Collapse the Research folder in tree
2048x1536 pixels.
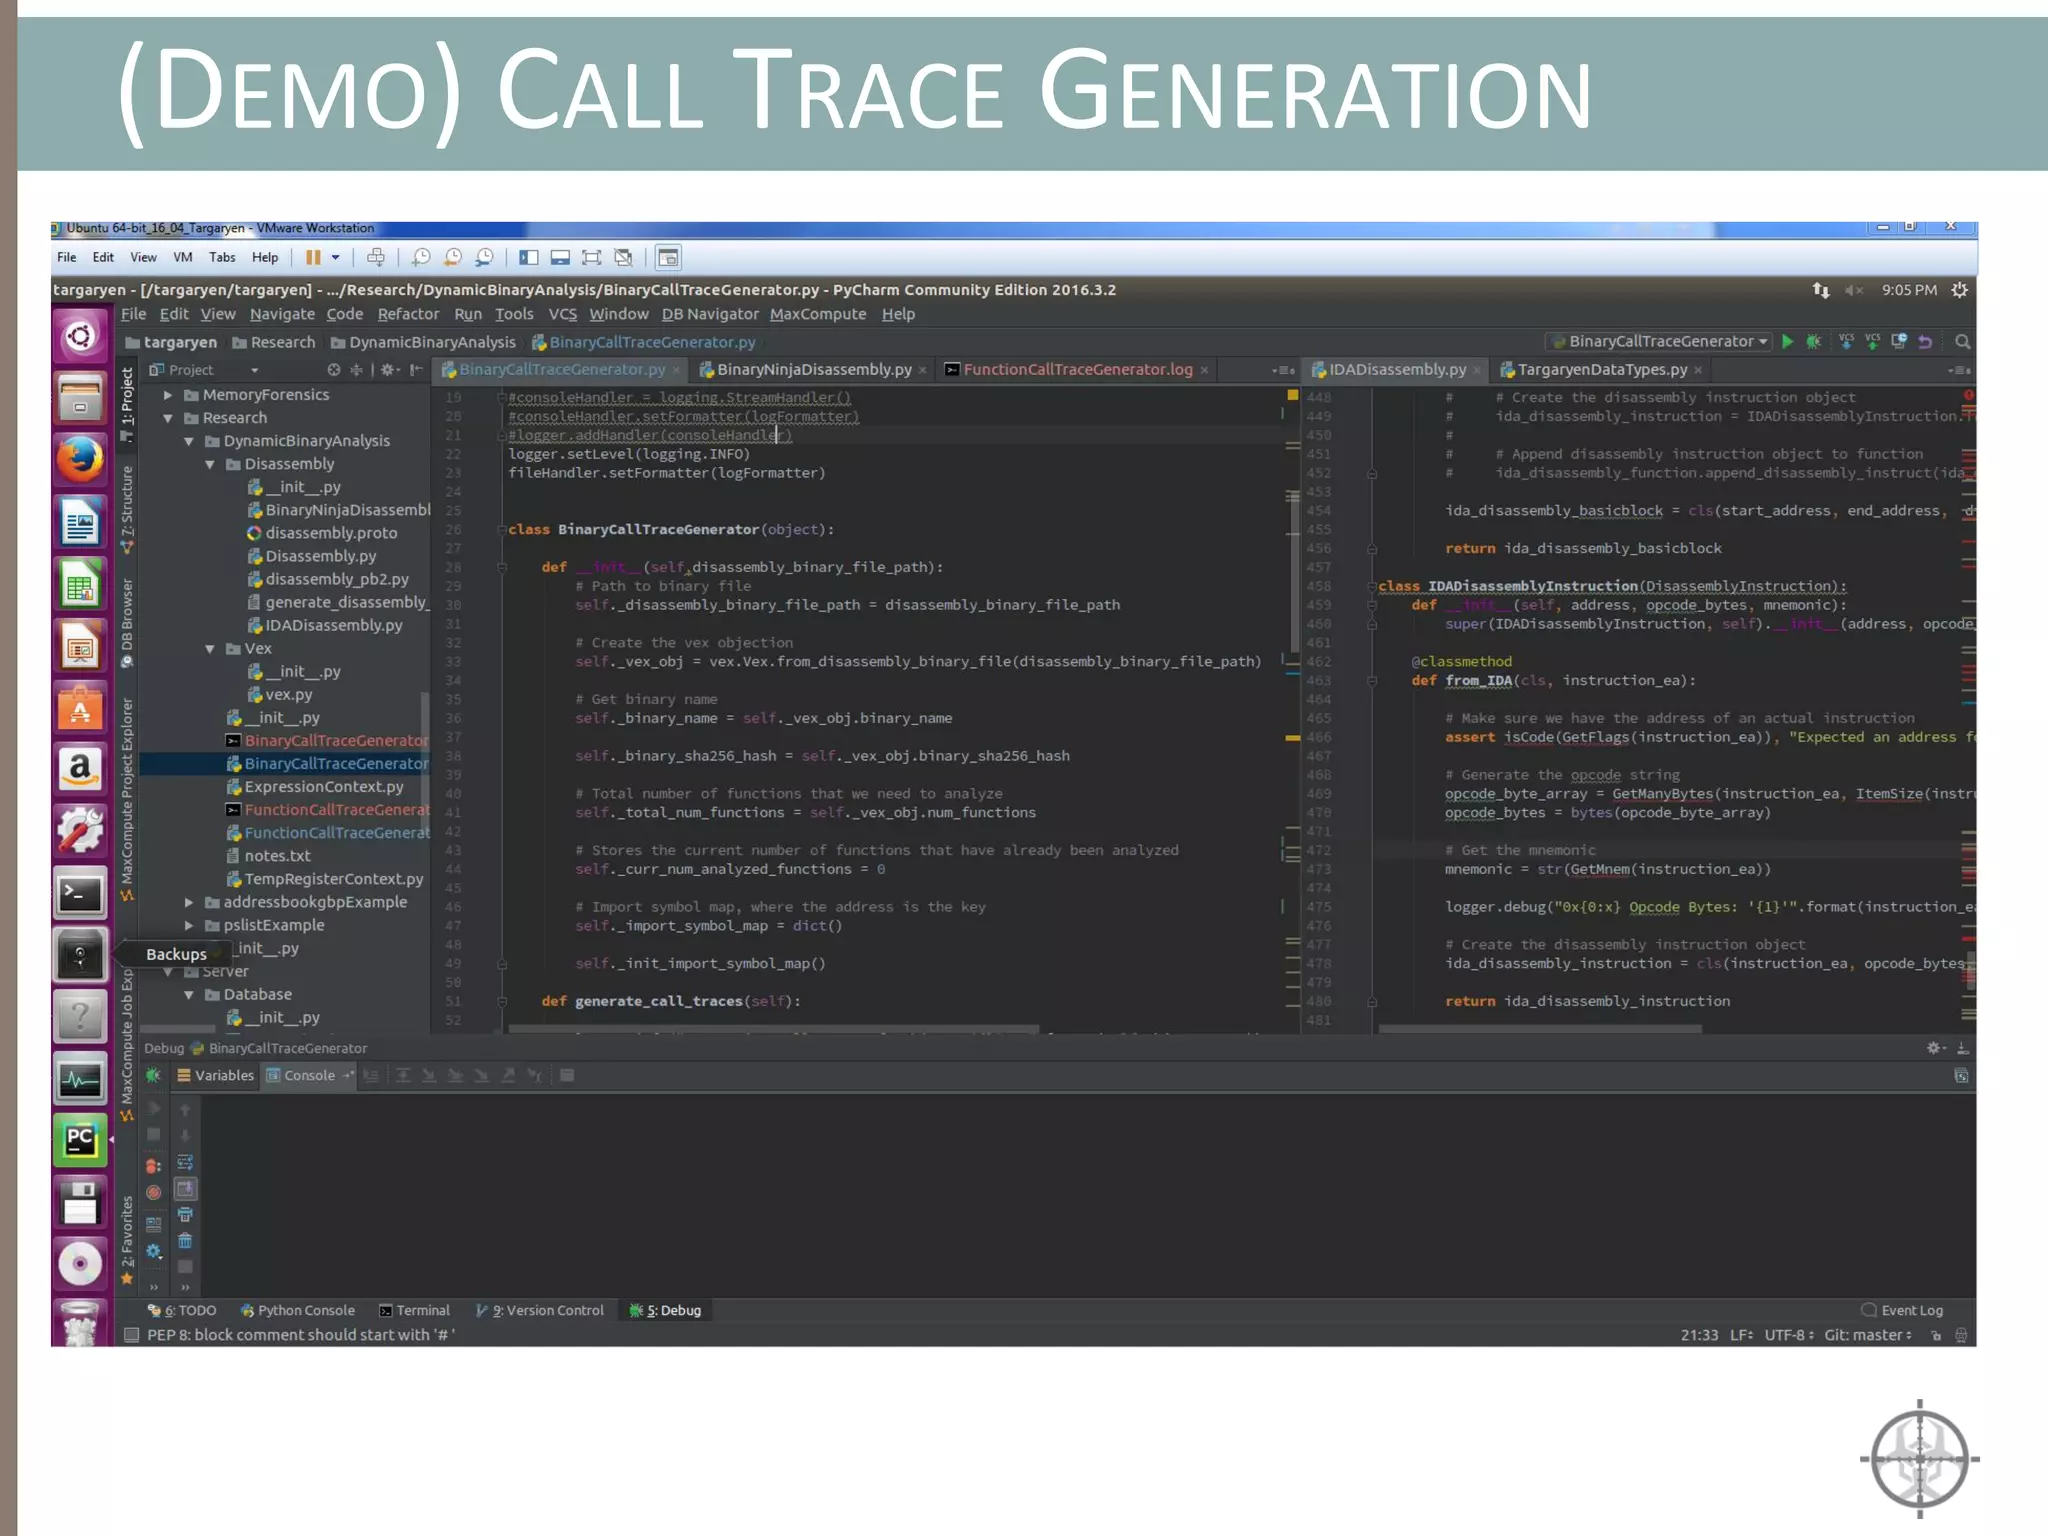coord(168,418)
